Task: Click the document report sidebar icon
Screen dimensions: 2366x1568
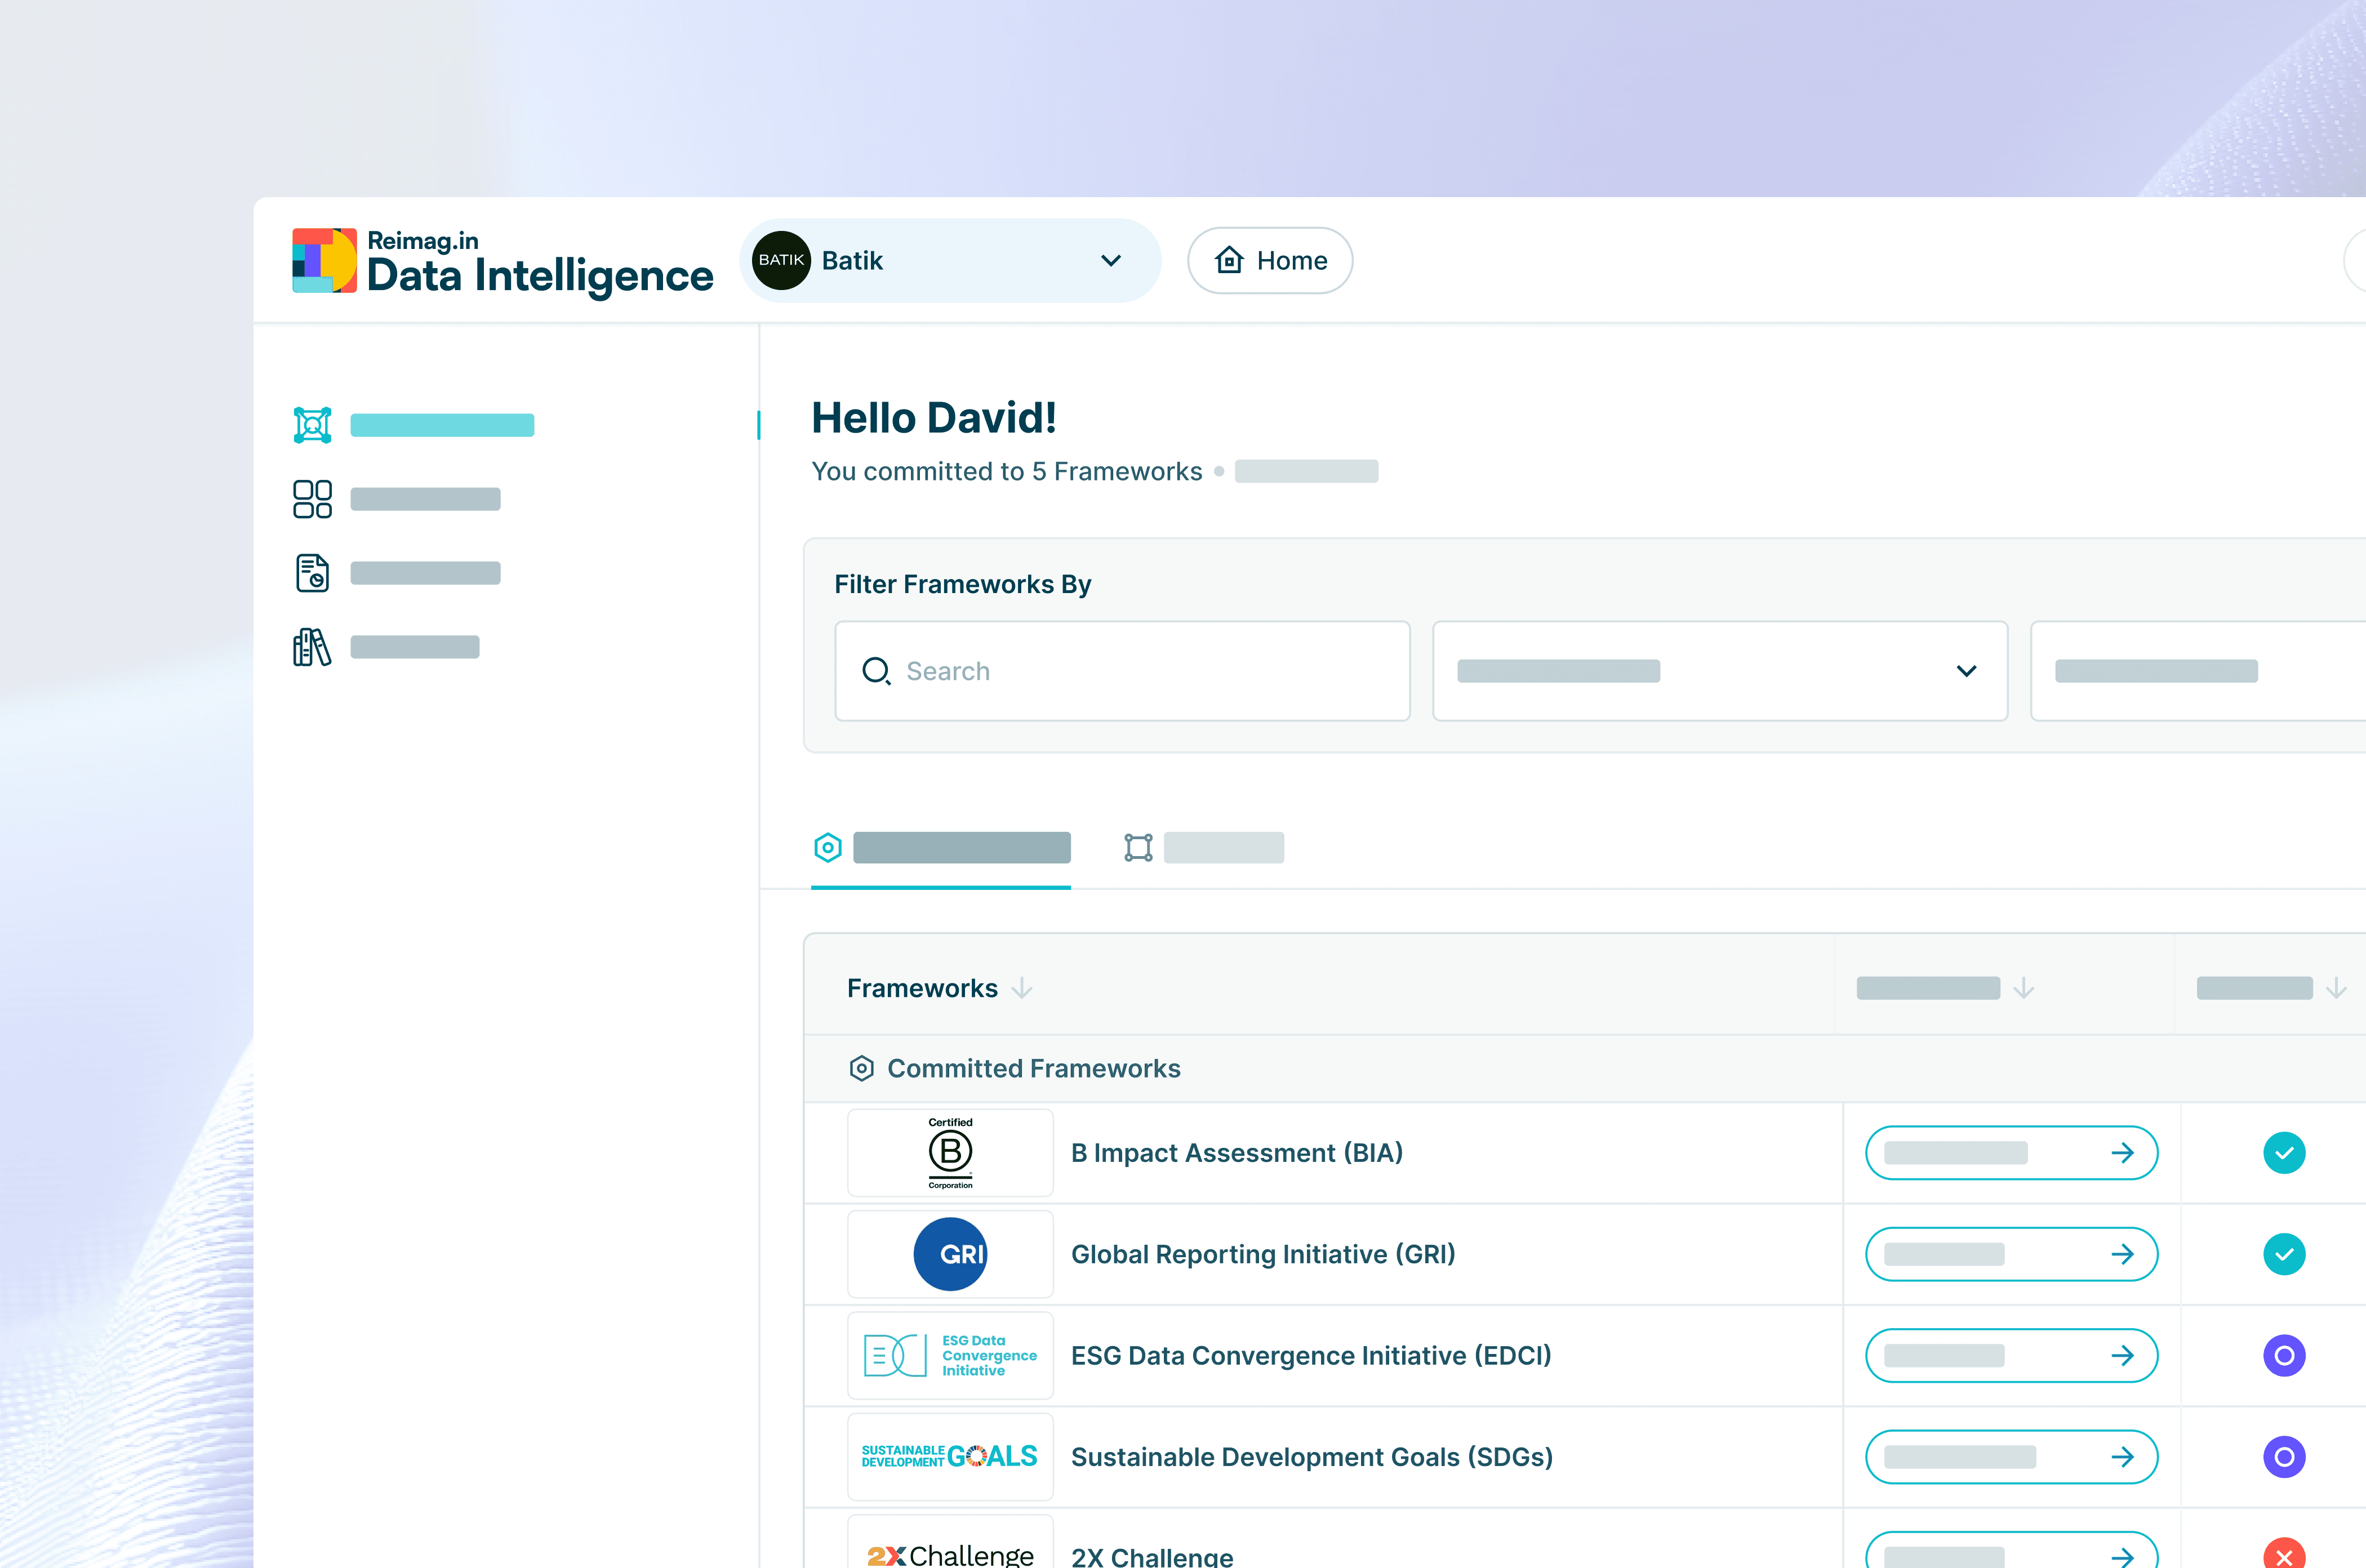Action: pos(312,573)
